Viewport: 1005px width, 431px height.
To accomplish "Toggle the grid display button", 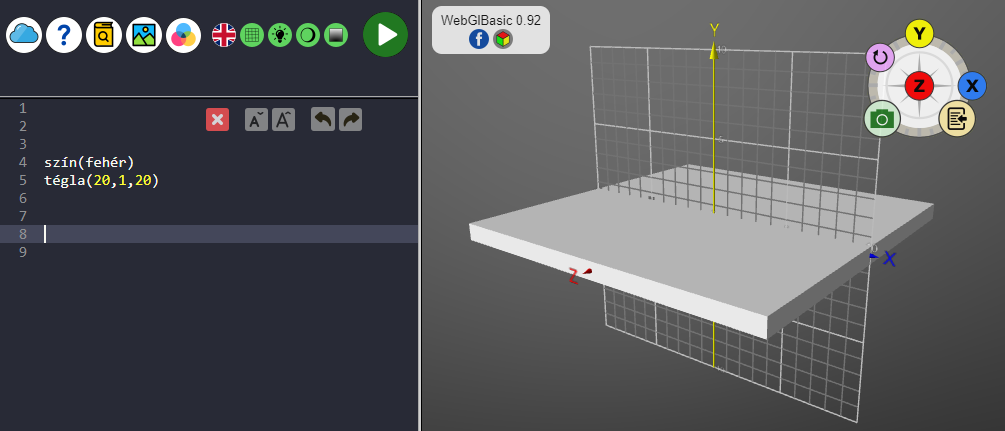I will tap(252, 36).
